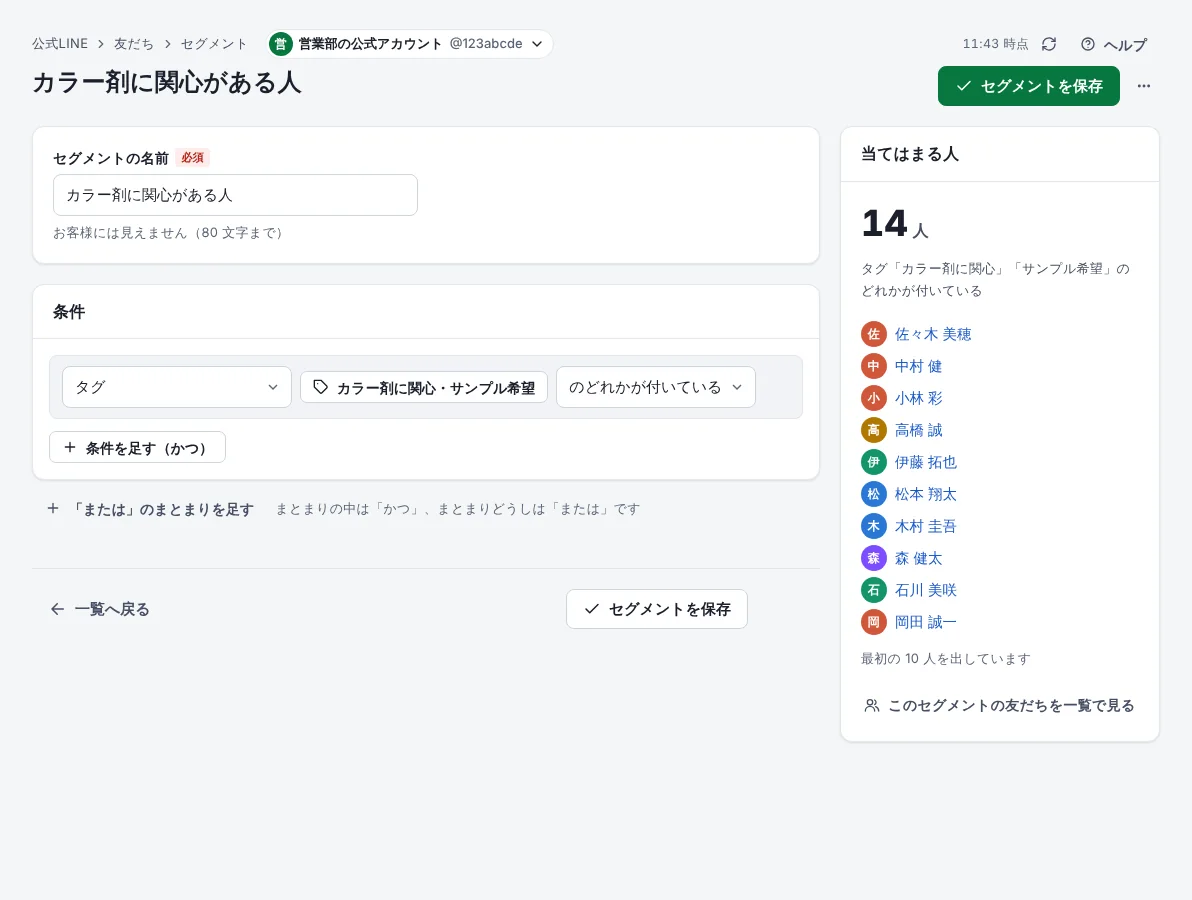
Task: Click the avatar icon for 佐々木 美穂
Action: tap(873, 334)
